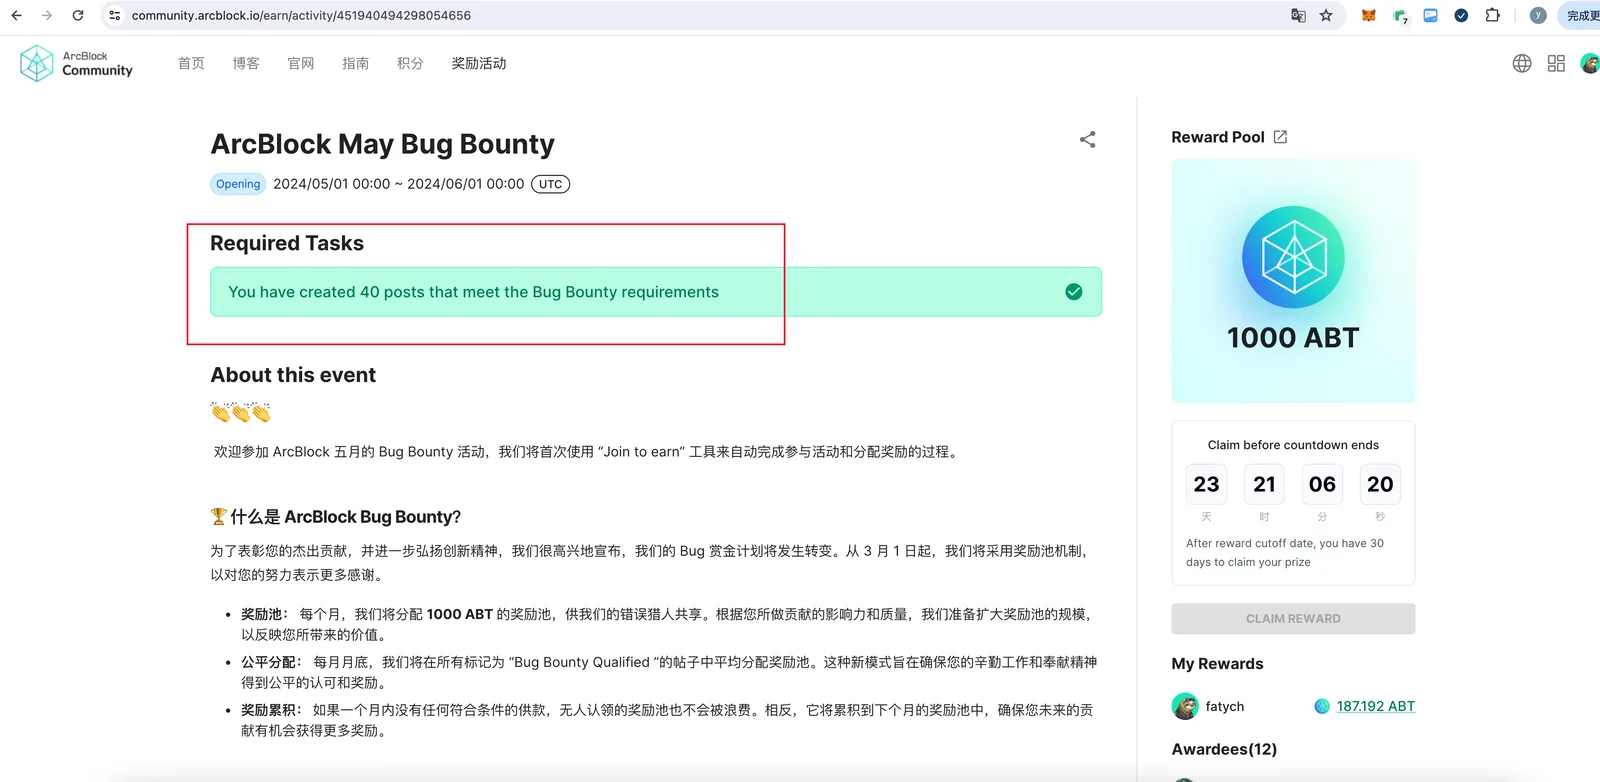1600x782 pixels.
Task: Click the browser forward arrow
Action: [x=47, y=15]
